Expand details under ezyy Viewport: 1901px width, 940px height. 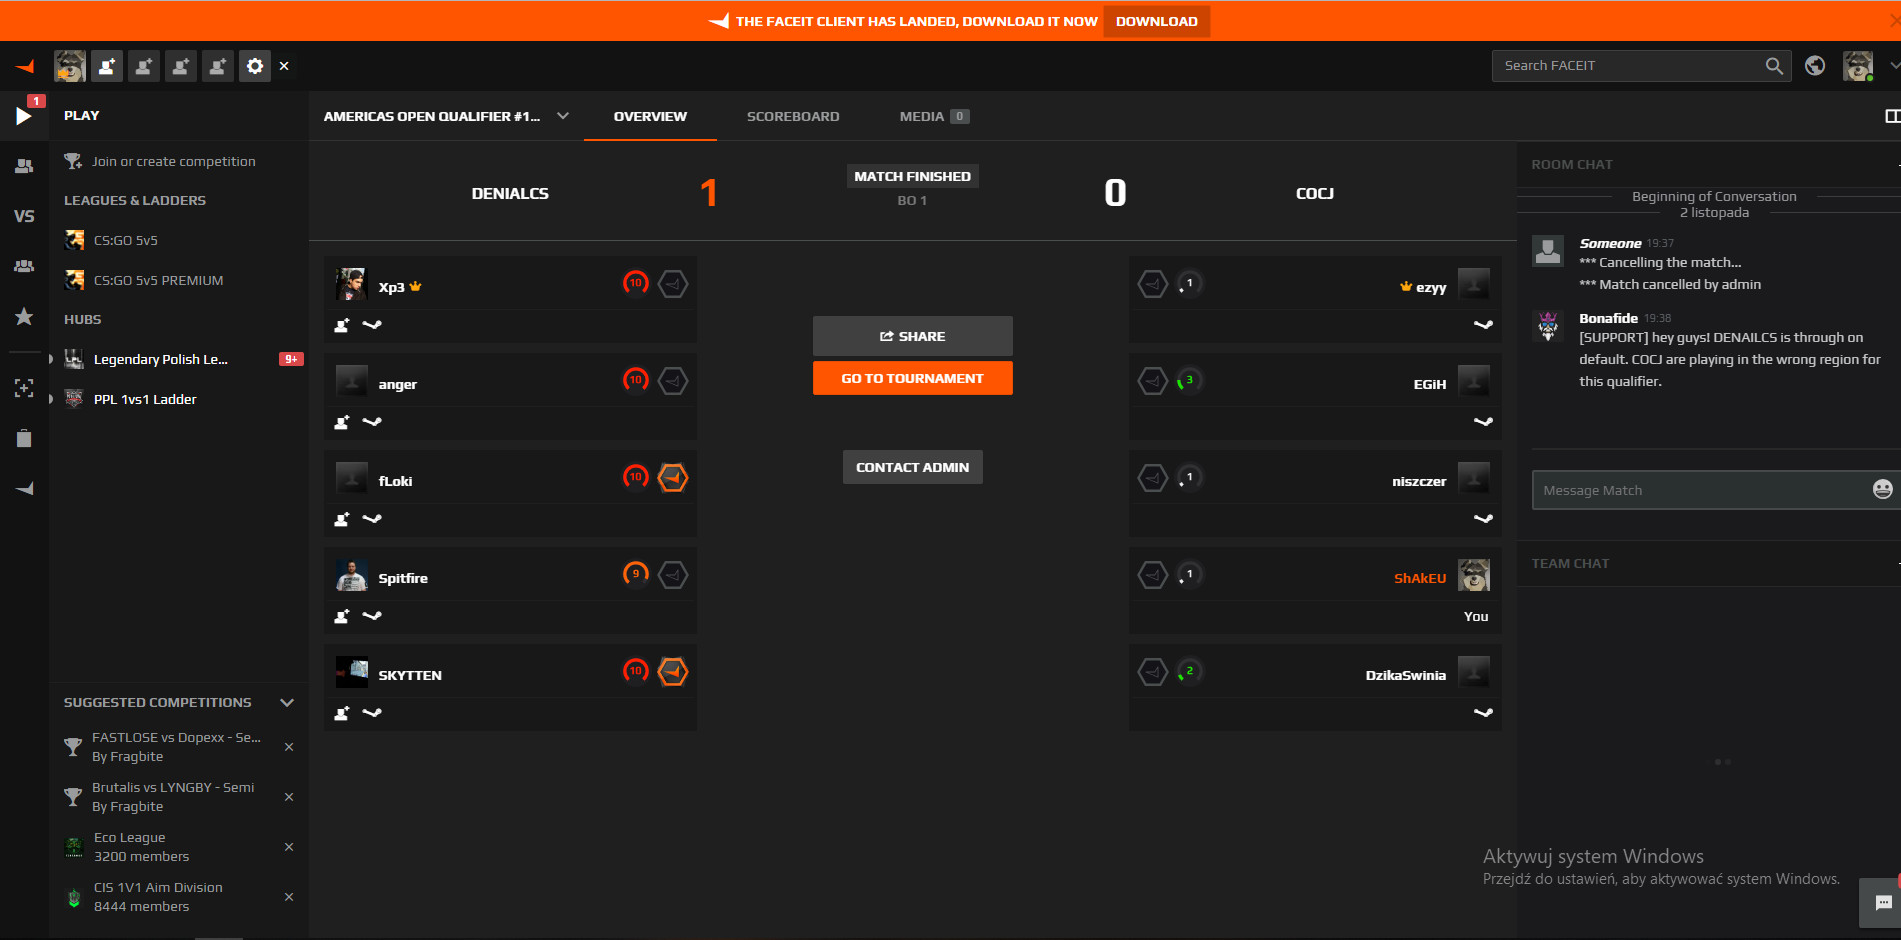click(x=1483, y=325)
